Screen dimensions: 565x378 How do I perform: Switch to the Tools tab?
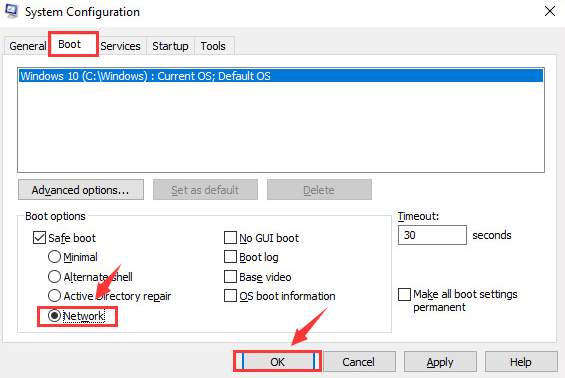[213, 46]
